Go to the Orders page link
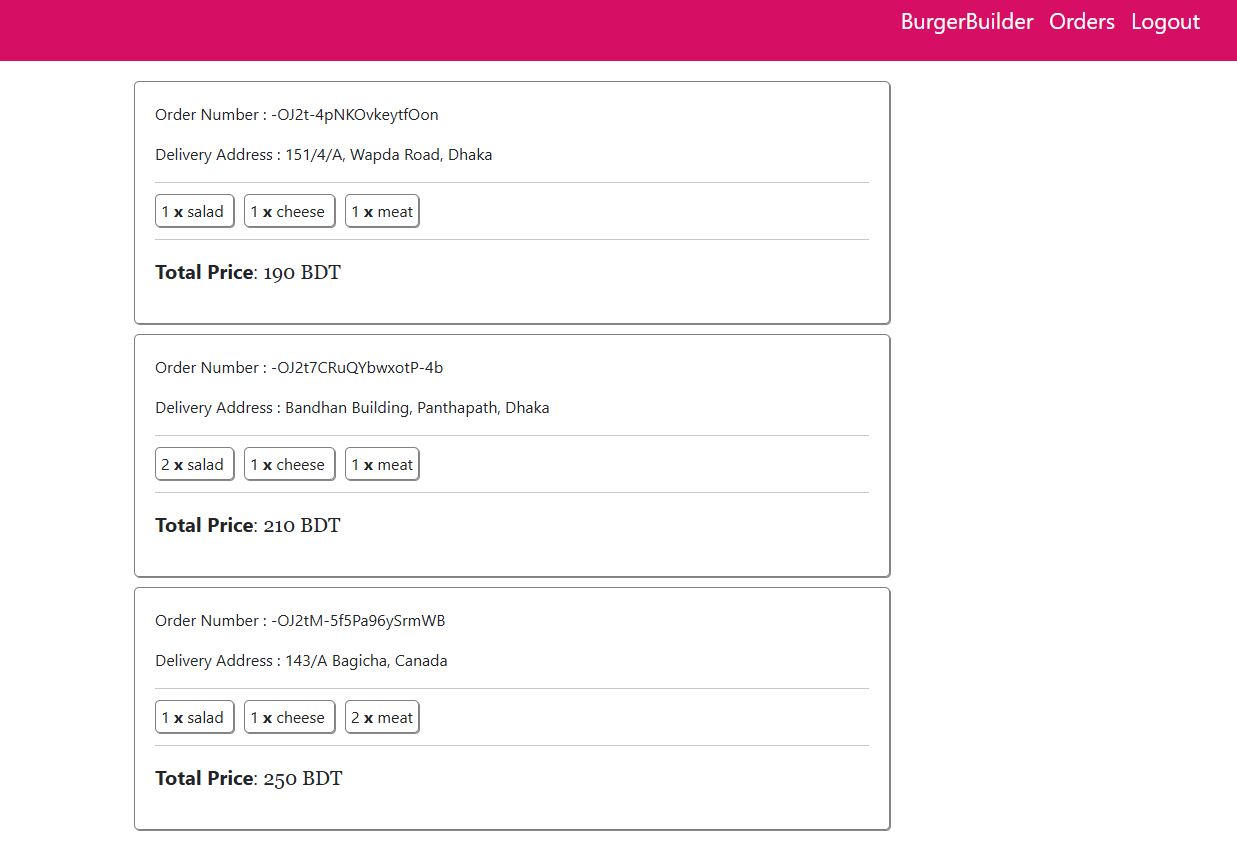 click(x=1081, y=22)
